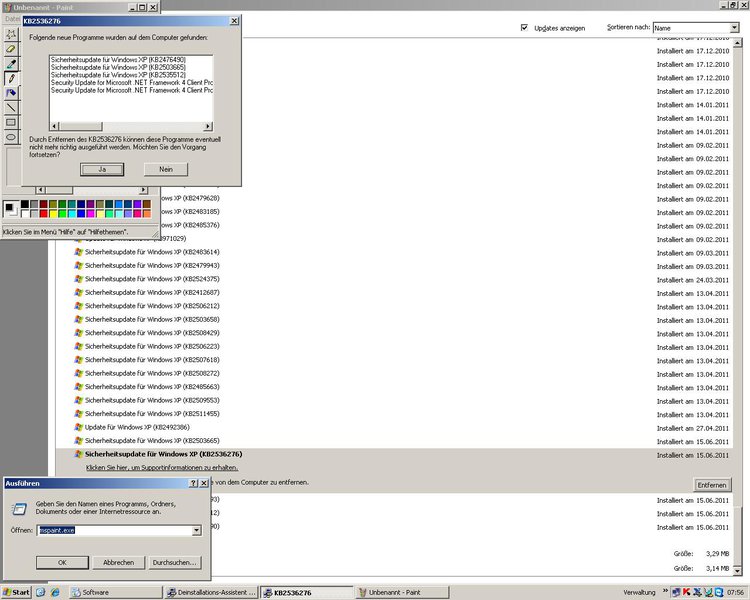The width and height of the screenshot is (750, 600).
Task: Switch to Unbenannt - Paint taskbar button
Action: (403, 592)
